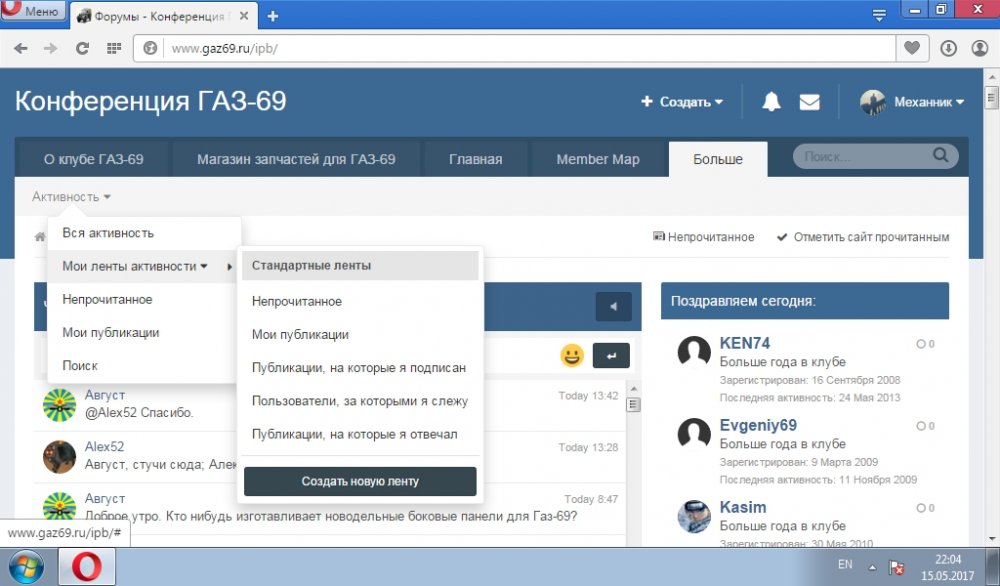Switch to the Member Map tab
This screenshot has width=1000, height=586.
(597, 159)
